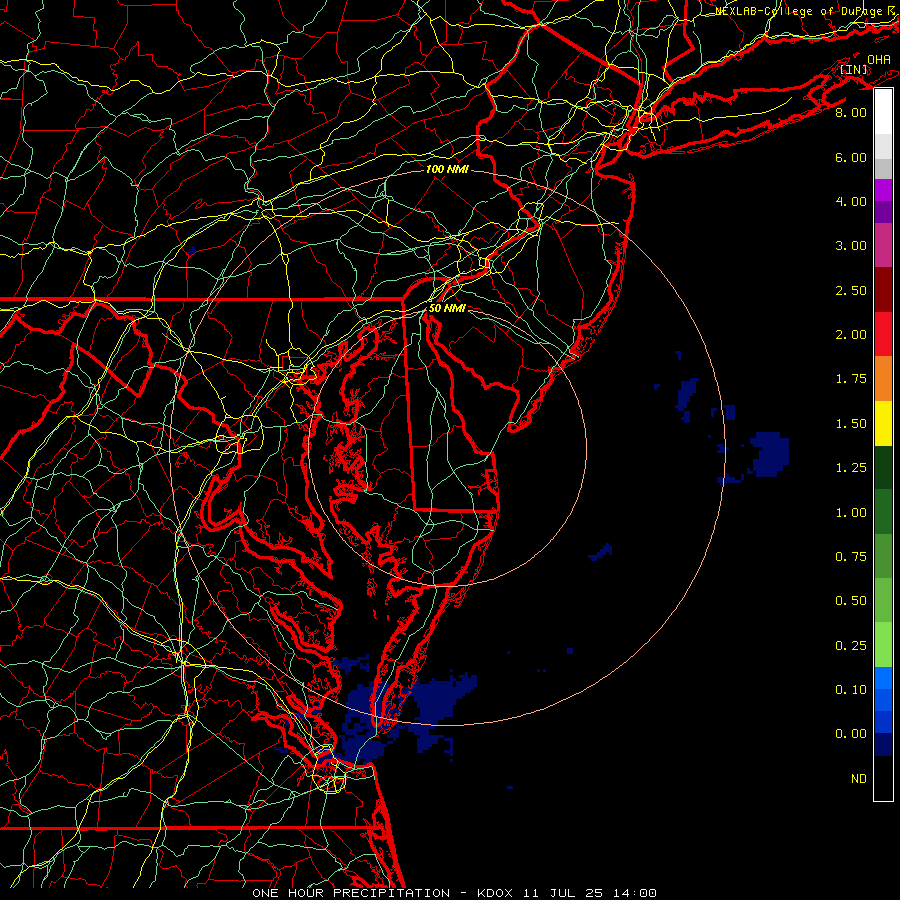This screenshot has width=900, height=900.
Task: Click the 1.25 legend value
Action: (x=851, y=468)
